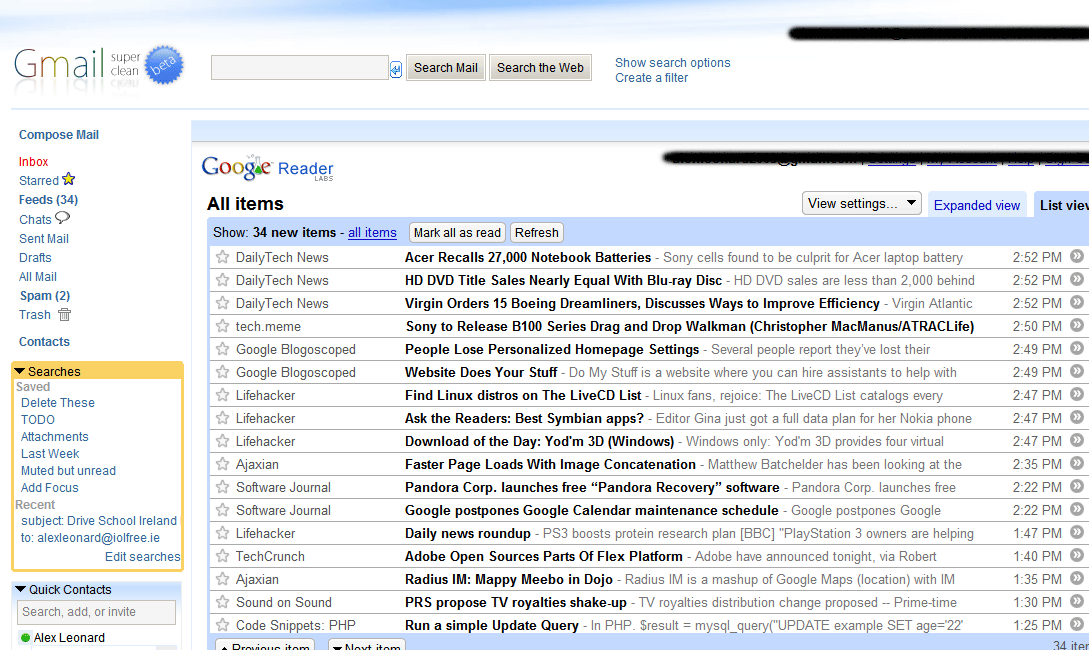
Task: Open saved search Delete These
Action: coord(58,403)
